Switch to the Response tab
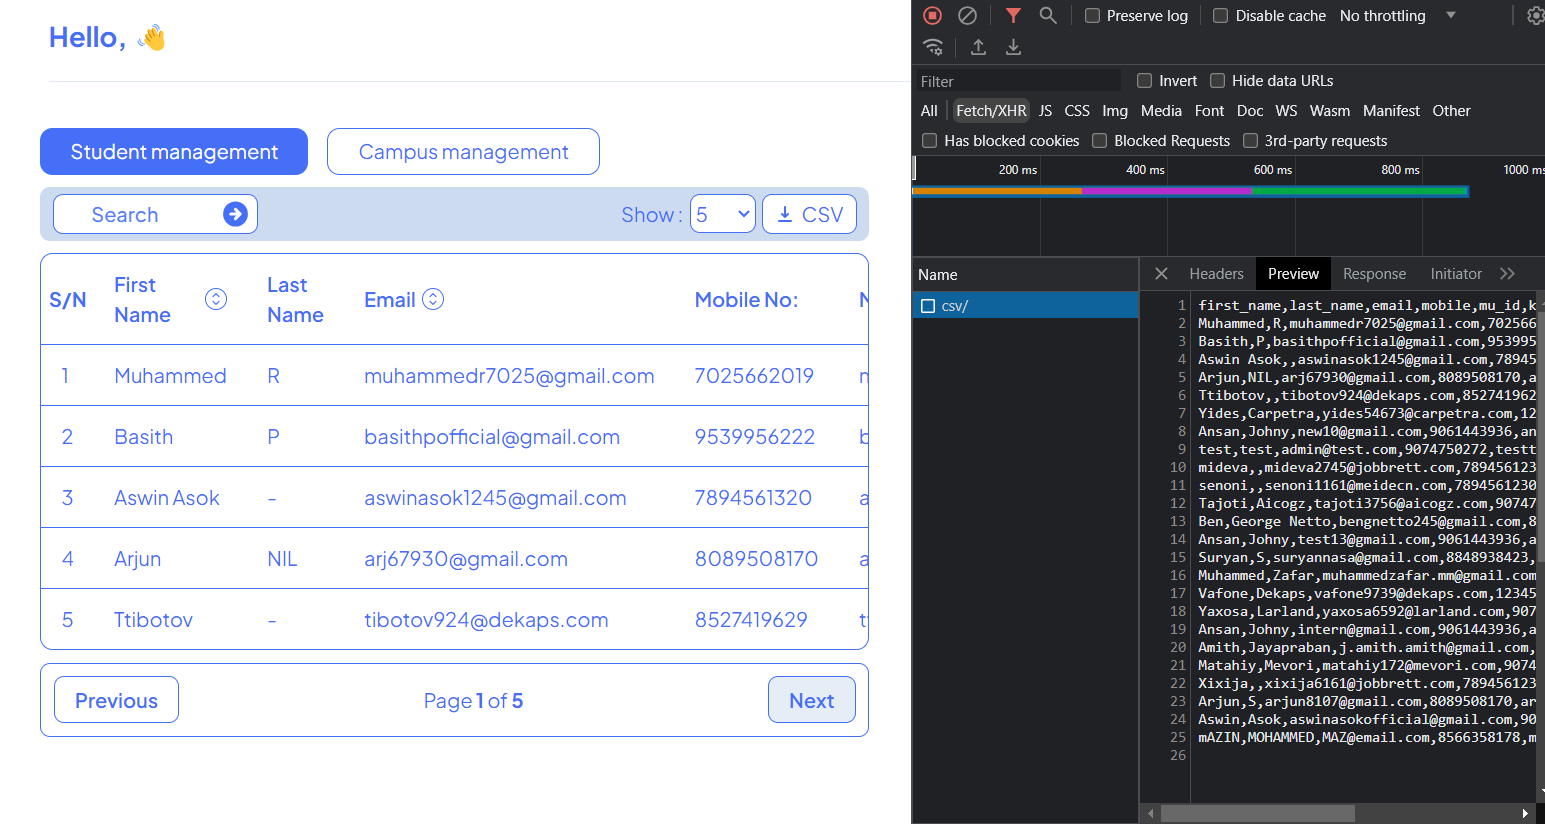This screenshot has width=1545, height=824. [x=1374, y=273]
